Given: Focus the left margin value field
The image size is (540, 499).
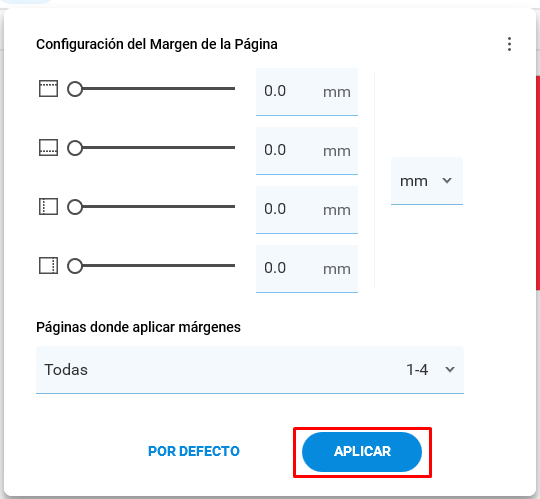Looking at the screenshot, I should coord(307,209).
